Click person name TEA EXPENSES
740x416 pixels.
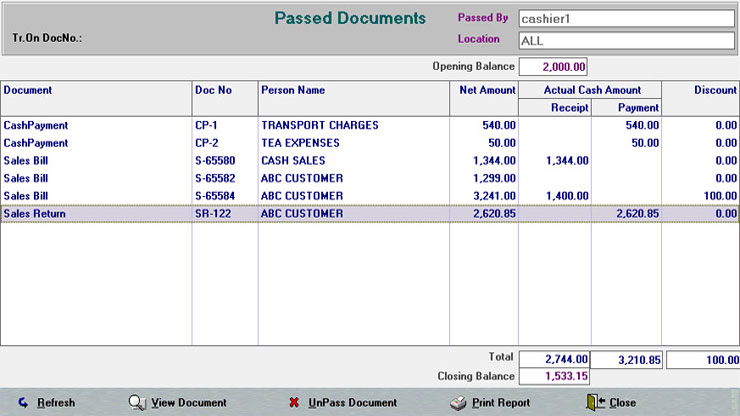[x=301, y=143]
